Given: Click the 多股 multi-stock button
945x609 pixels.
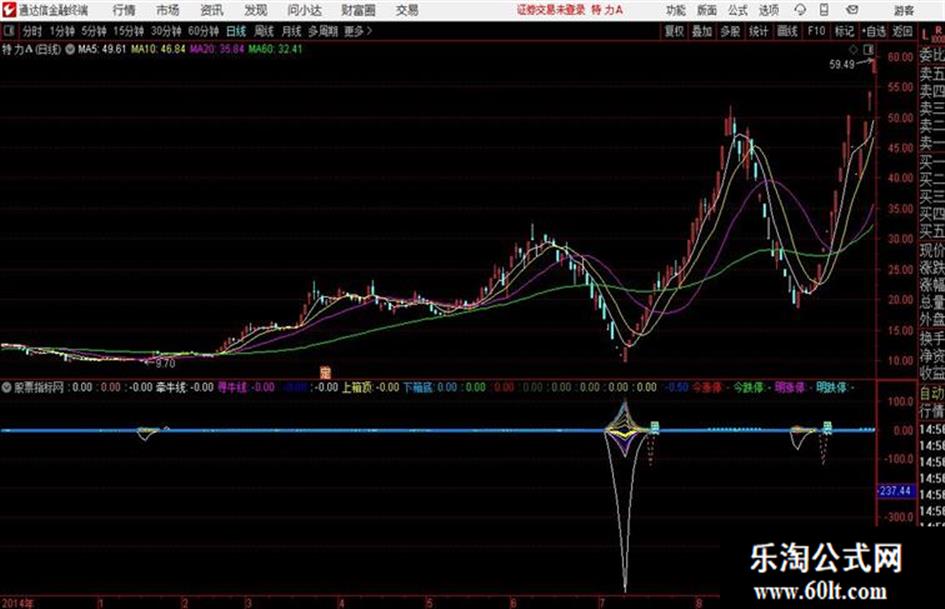Looking at the screenshot, I should 730,31.
